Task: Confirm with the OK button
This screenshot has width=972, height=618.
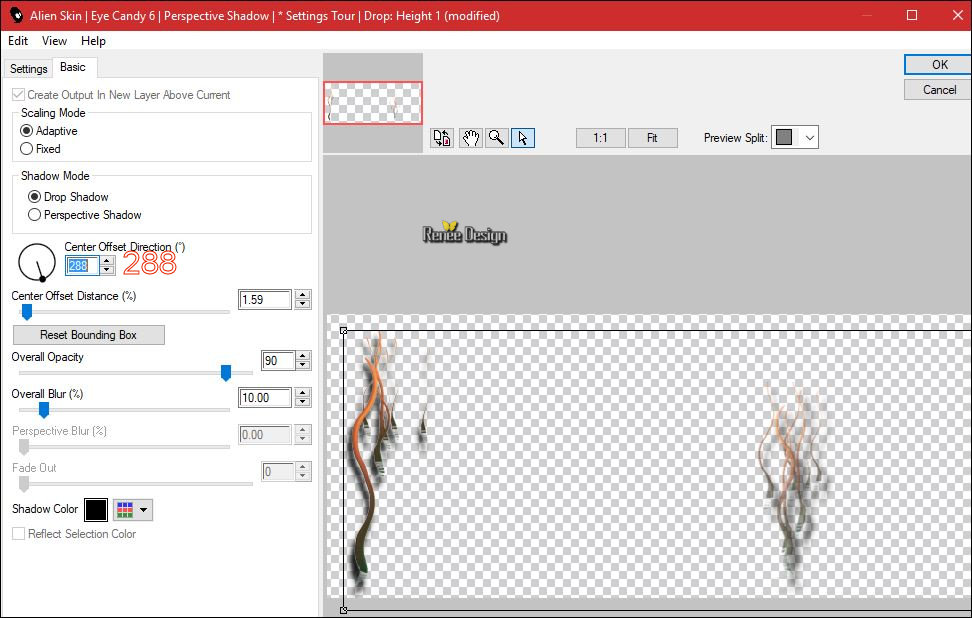Action: [x=938, y=64]
